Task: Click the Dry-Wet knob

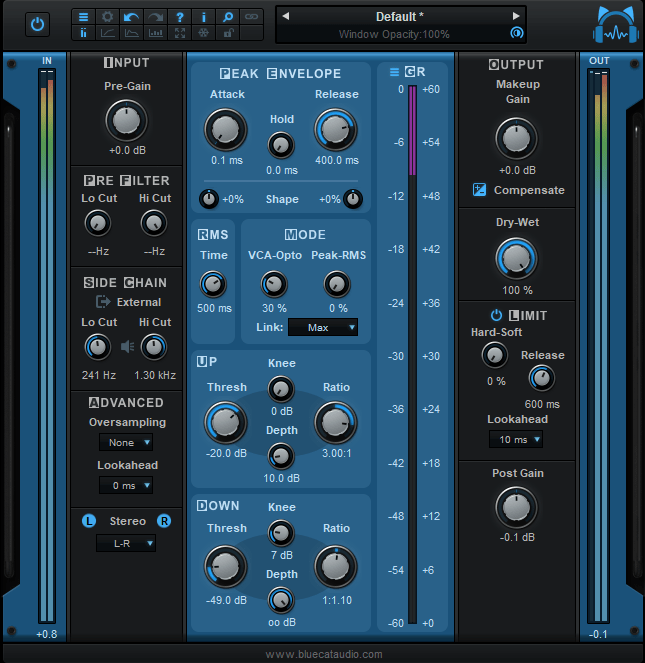Action: tap(516, 258)
